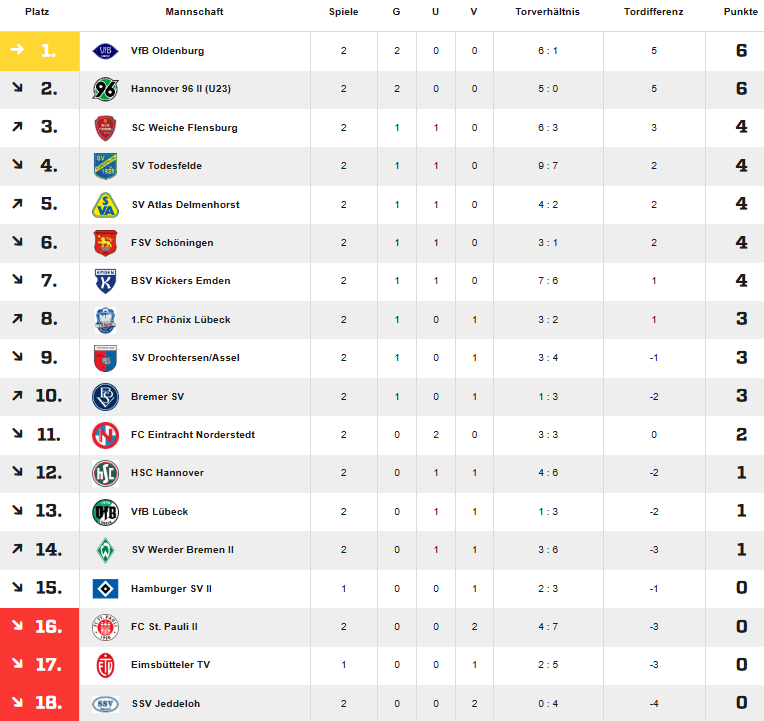Click the Torverhältnis column header
This screenshot has height=721, width=764.
pos(547,12)
